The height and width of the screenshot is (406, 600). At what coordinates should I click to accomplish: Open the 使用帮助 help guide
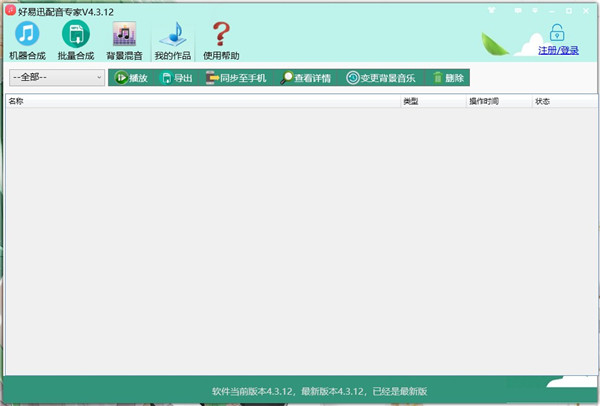point(221,40)
